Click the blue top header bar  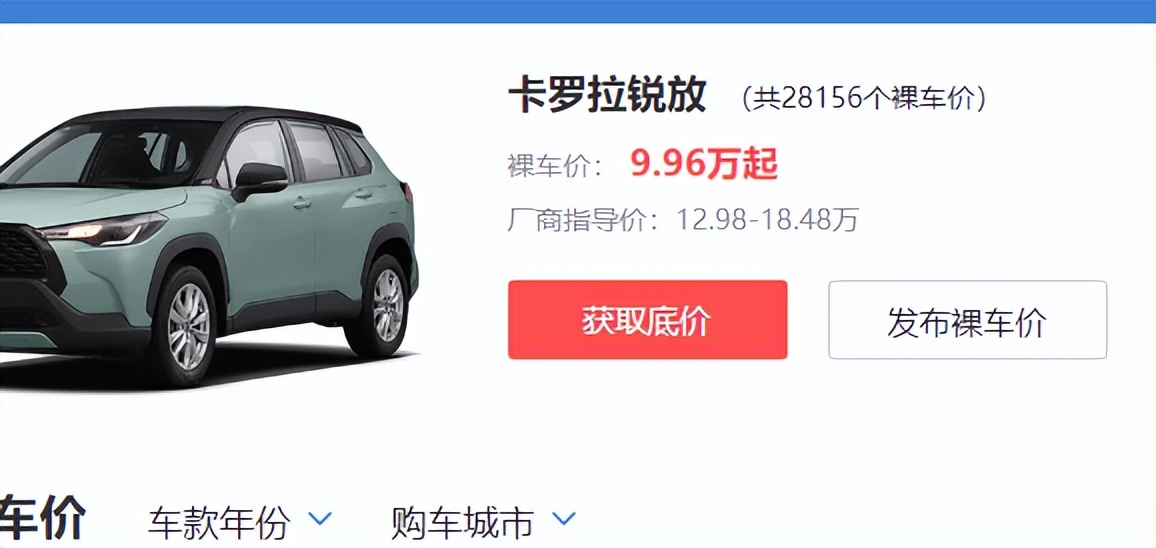578,11
